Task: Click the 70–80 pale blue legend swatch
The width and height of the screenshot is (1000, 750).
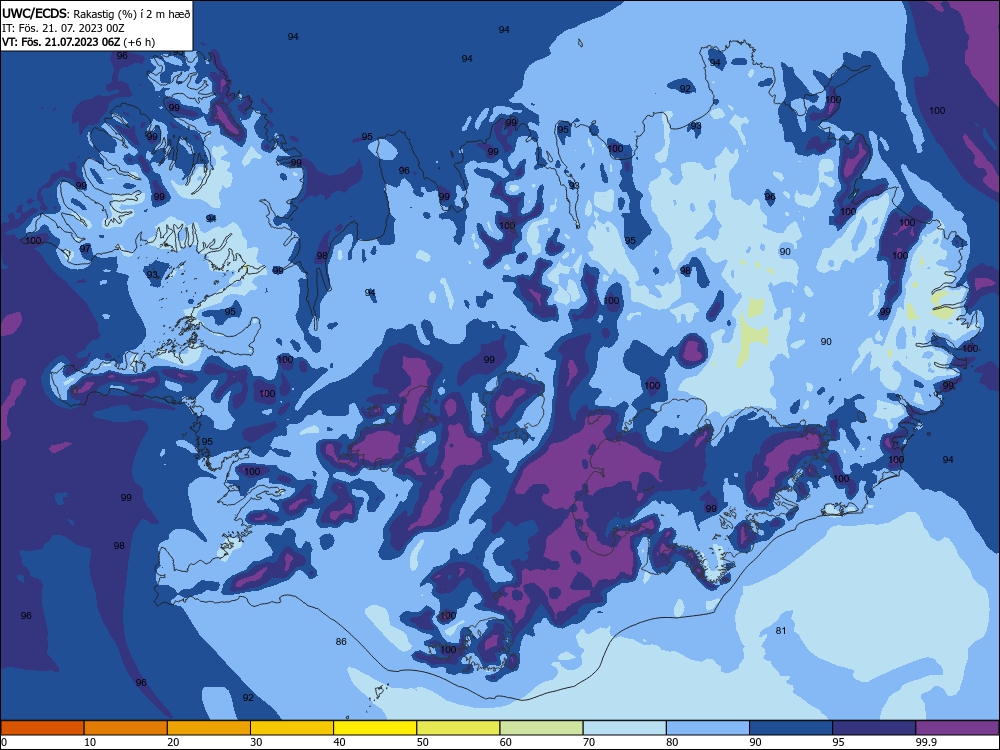Action: click(625, 728)
